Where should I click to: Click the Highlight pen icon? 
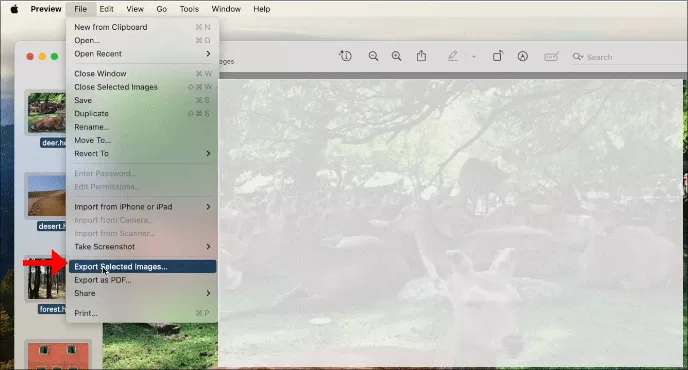(x=453, y=56)
